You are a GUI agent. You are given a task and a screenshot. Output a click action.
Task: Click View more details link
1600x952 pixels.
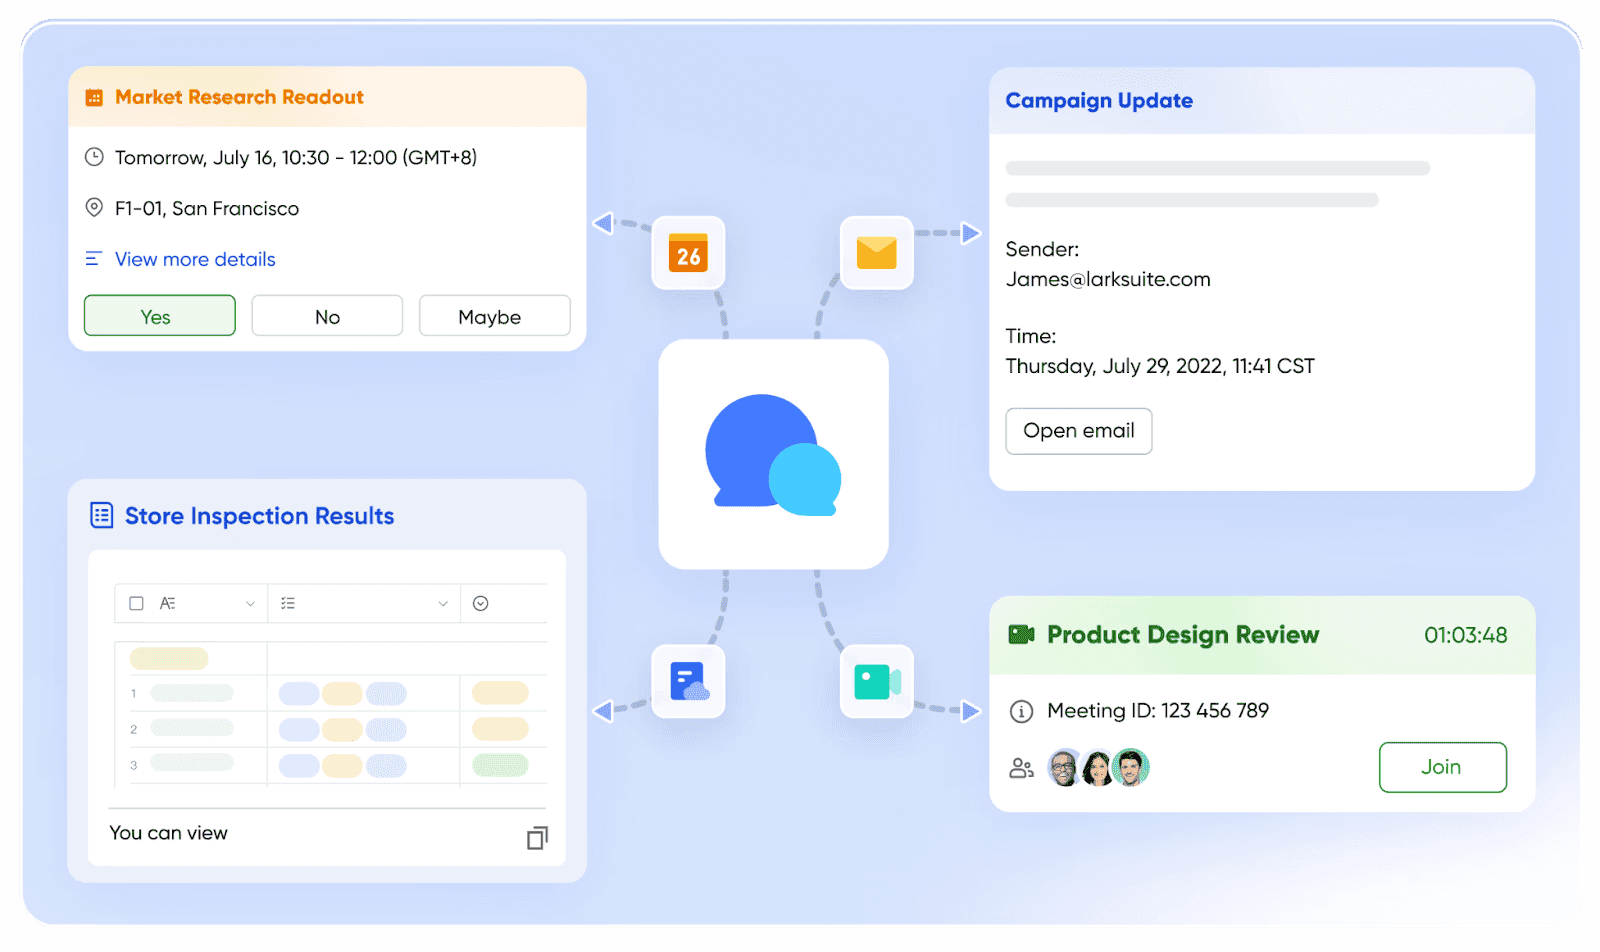point(194,259)
